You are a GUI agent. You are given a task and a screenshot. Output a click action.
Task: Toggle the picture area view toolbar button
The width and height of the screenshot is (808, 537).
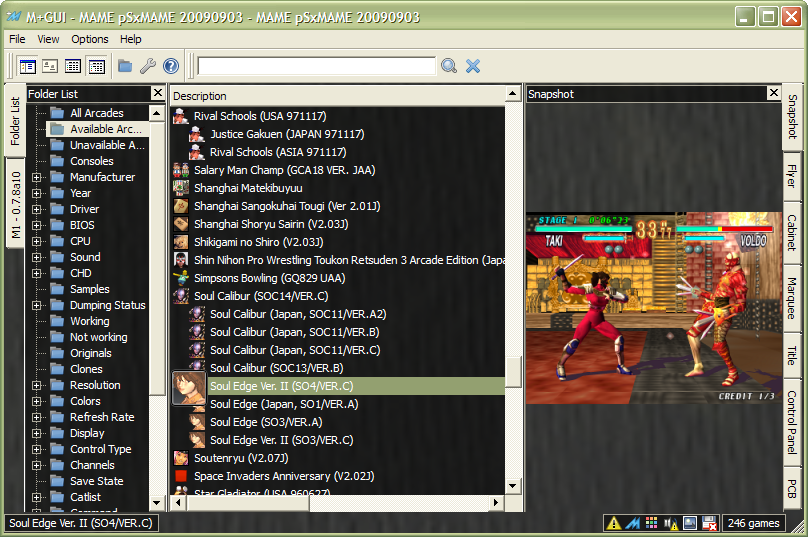[50, 66]
